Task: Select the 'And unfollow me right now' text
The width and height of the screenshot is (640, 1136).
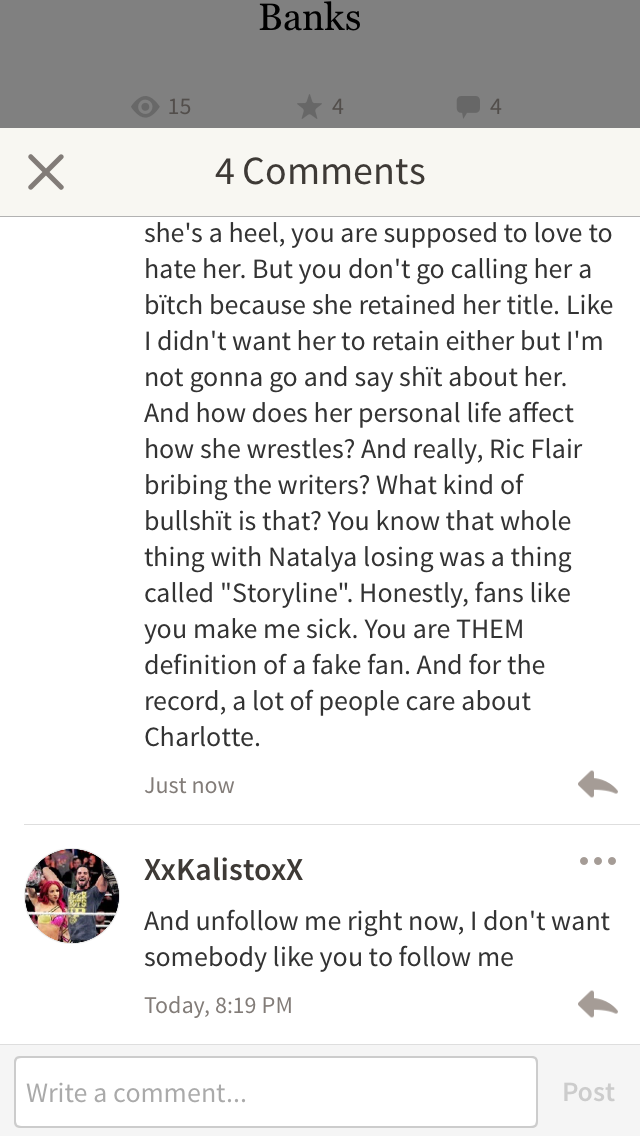Action: tap(377, 939)
